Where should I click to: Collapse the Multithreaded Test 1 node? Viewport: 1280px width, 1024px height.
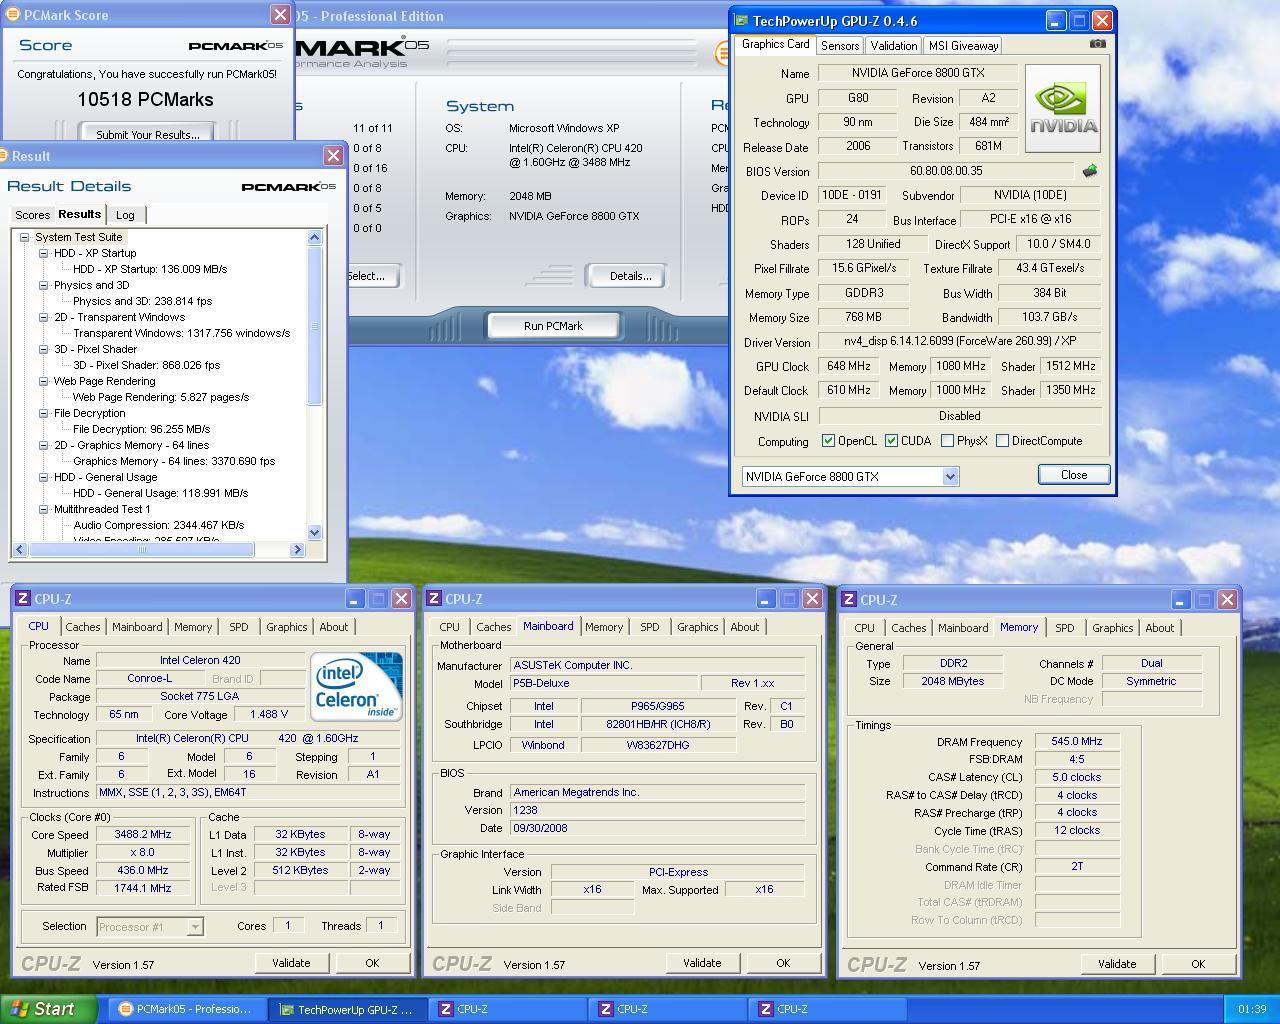pos(44,509)
